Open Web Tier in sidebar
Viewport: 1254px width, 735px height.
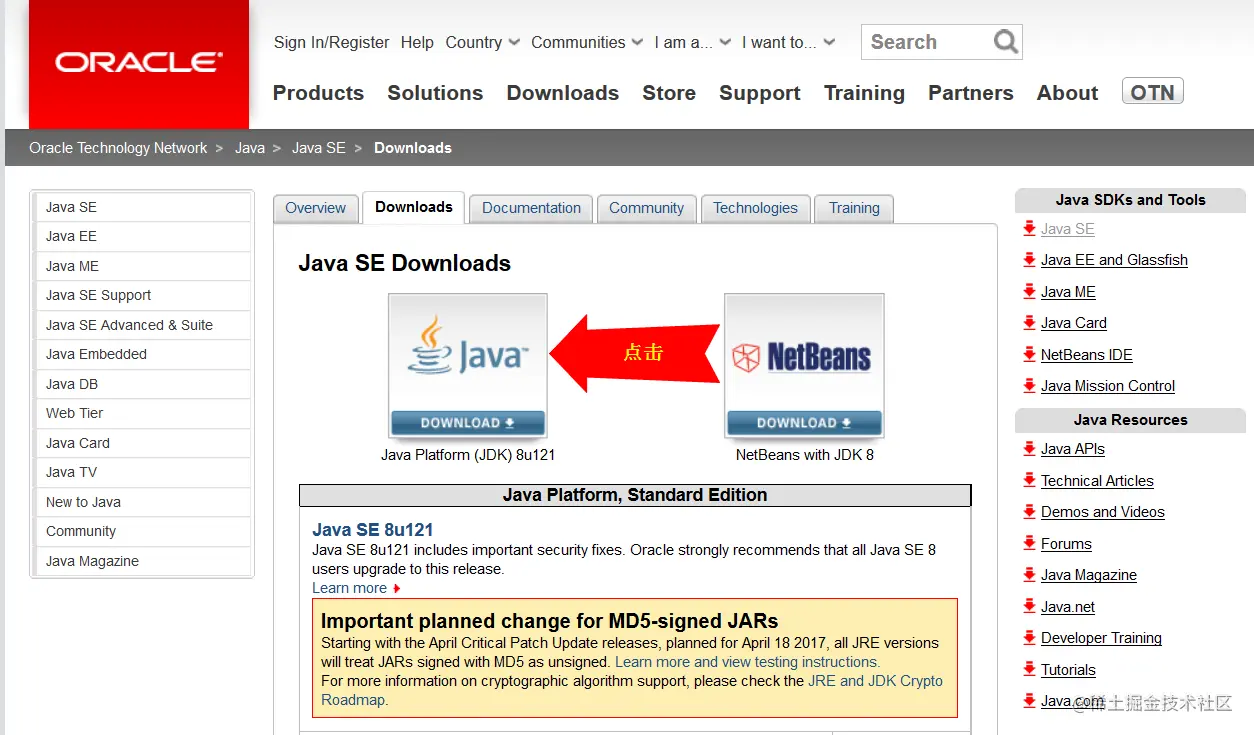(x=141, y=413)
